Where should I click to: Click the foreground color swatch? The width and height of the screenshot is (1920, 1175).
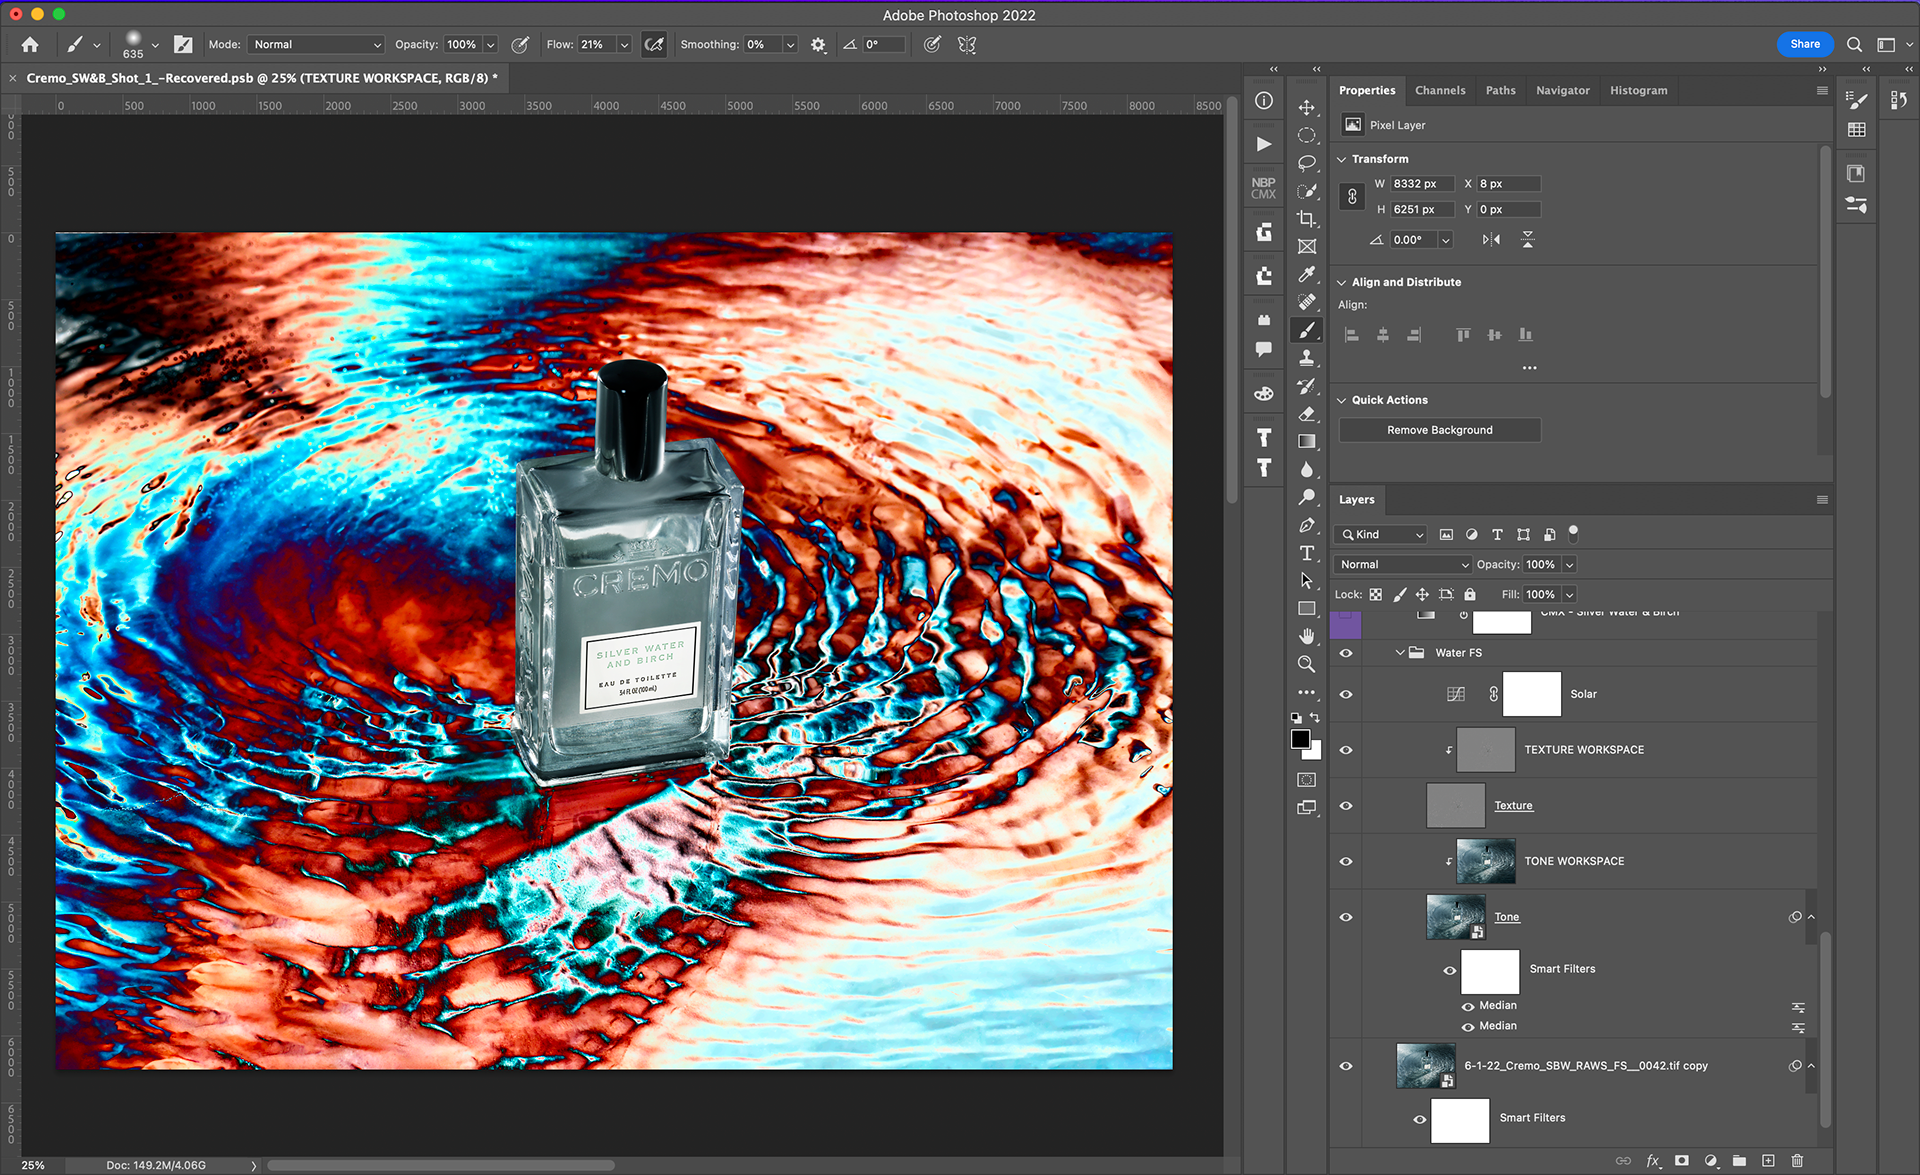(x=1300, y=739)
